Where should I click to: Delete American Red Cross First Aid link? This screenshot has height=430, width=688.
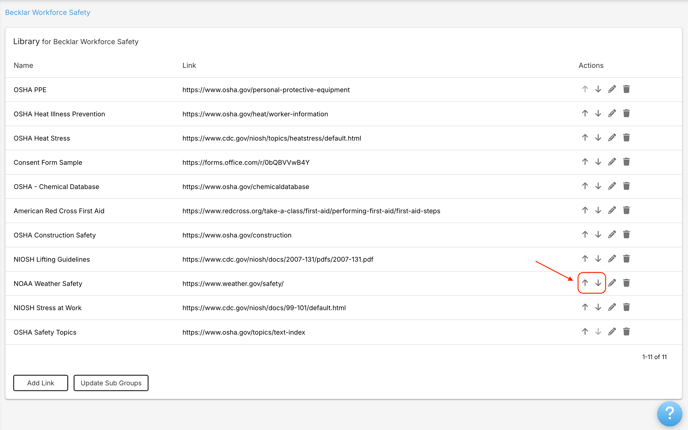(627, 210)
